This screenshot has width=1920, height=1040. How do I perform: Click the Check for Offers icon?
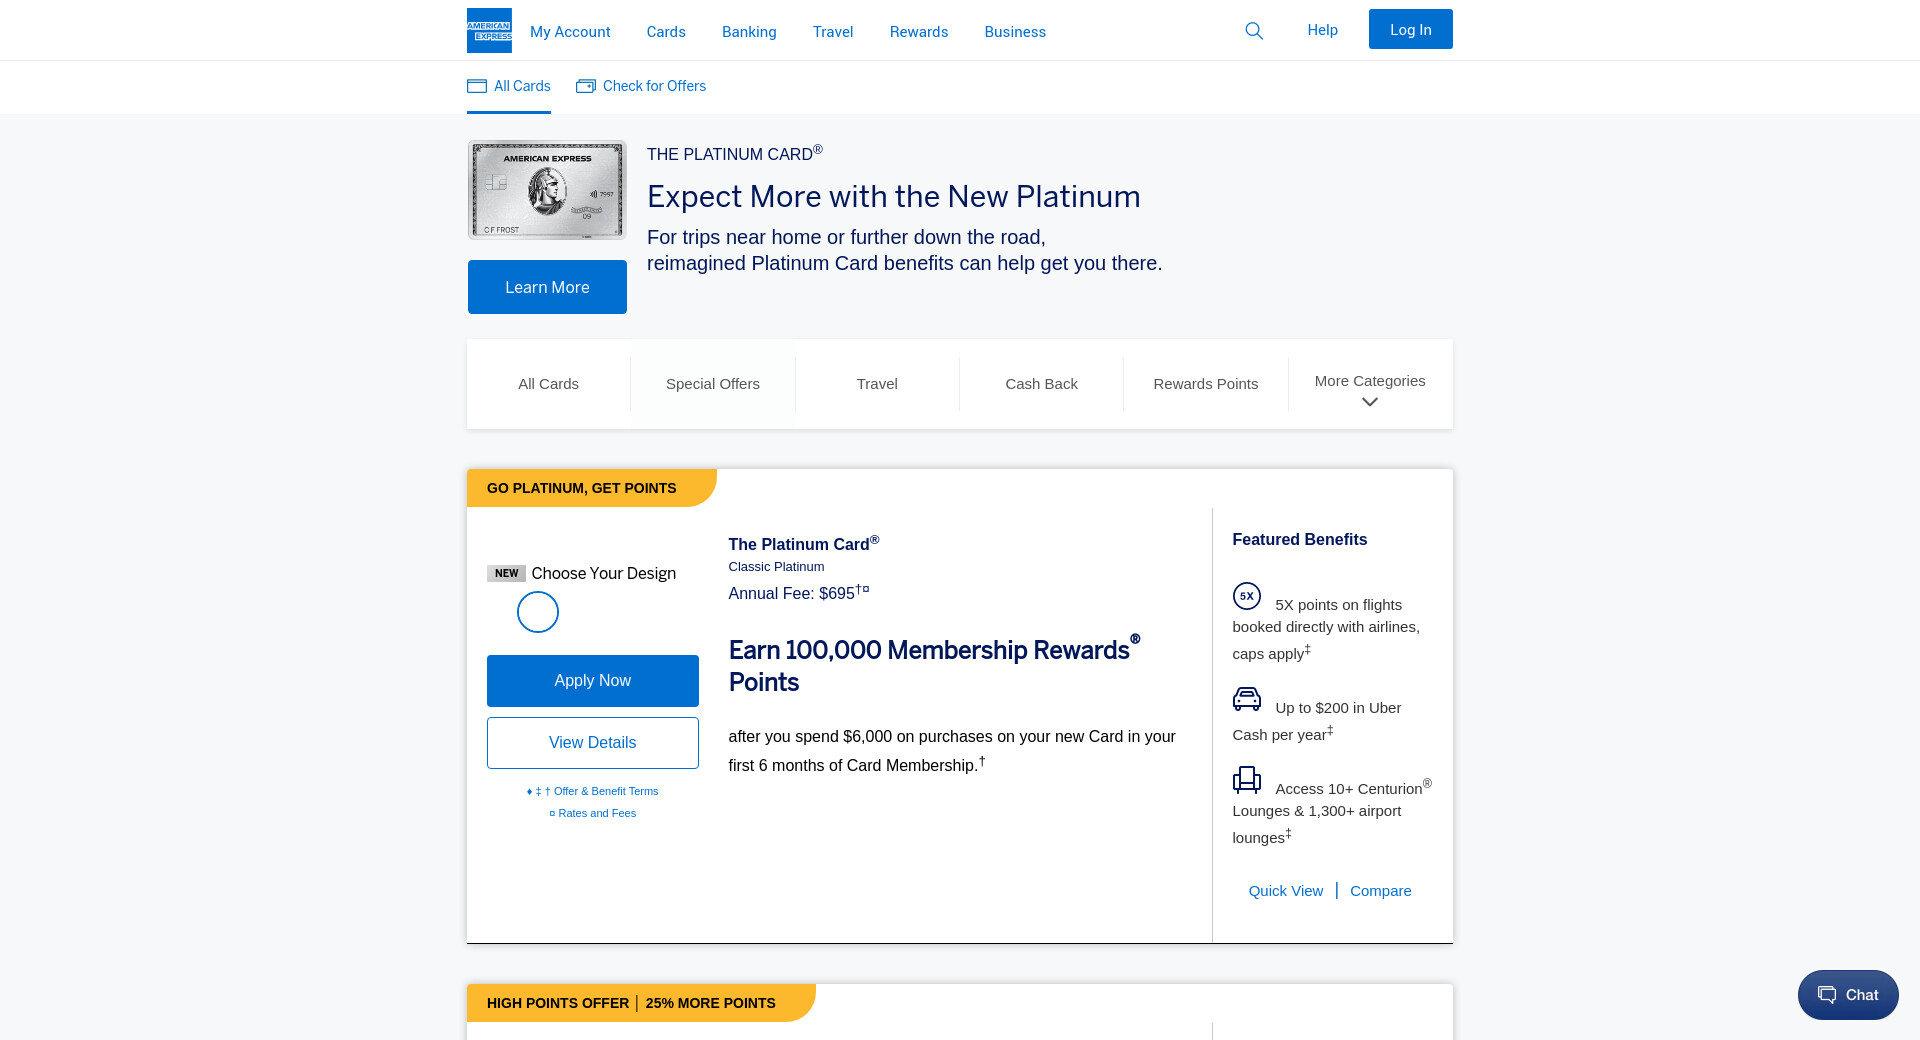pyautogui.click(x=586, y=86)
